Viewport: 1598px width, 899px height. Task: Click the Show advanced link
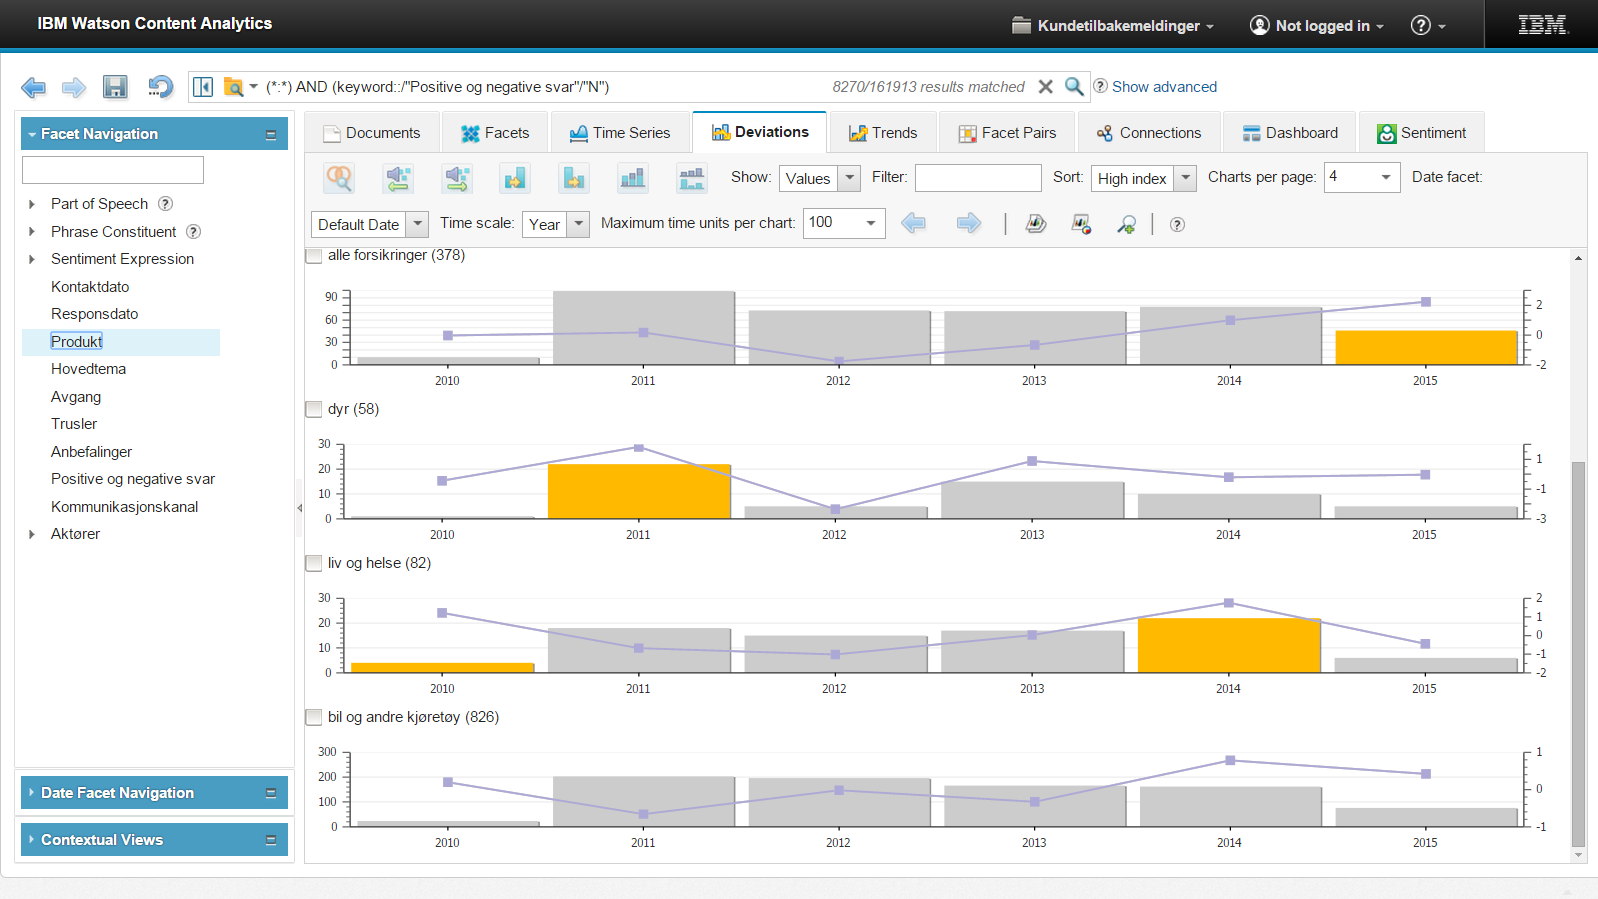coord(1164,87)
